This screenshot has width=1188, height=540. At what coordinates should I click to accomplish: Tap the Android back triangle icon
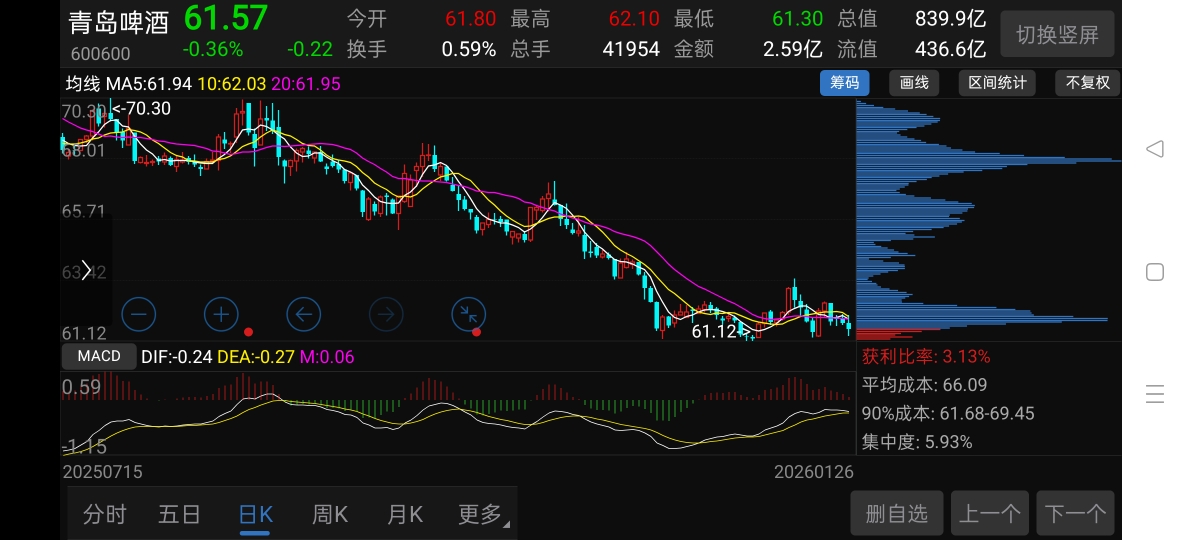tap(1155, 148)
